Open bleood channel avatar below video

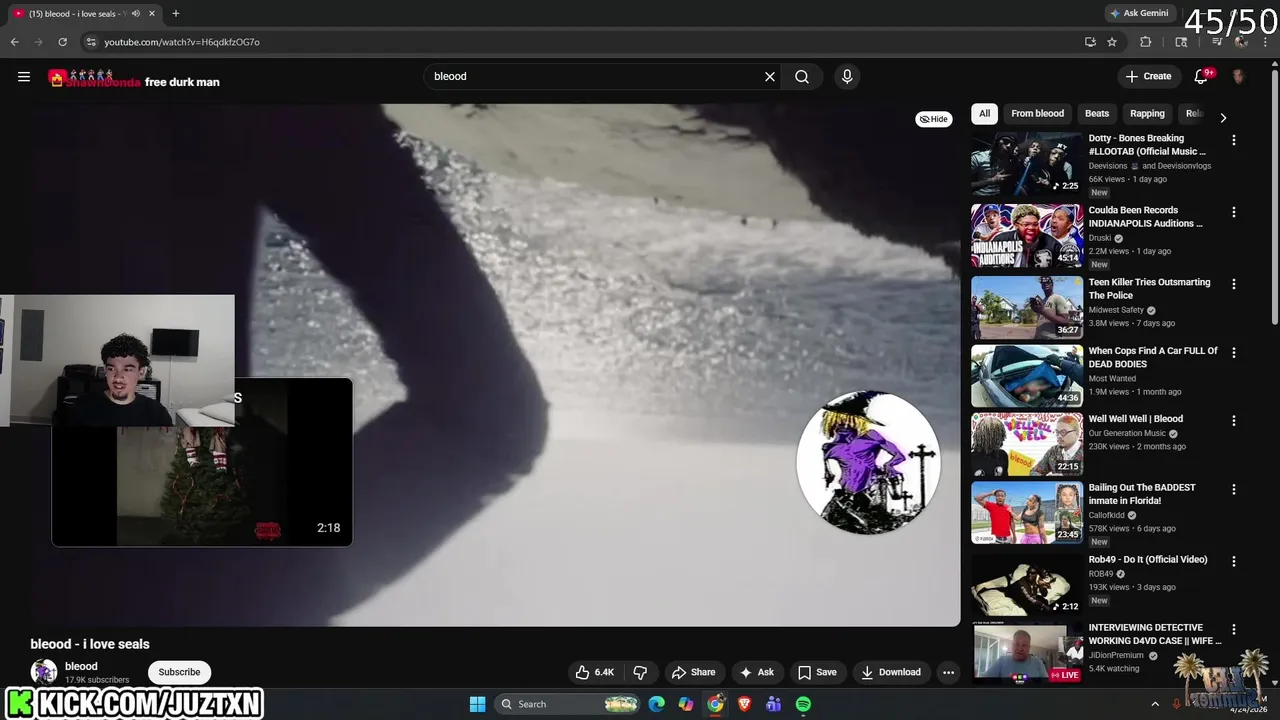click(x=44, y=672)
